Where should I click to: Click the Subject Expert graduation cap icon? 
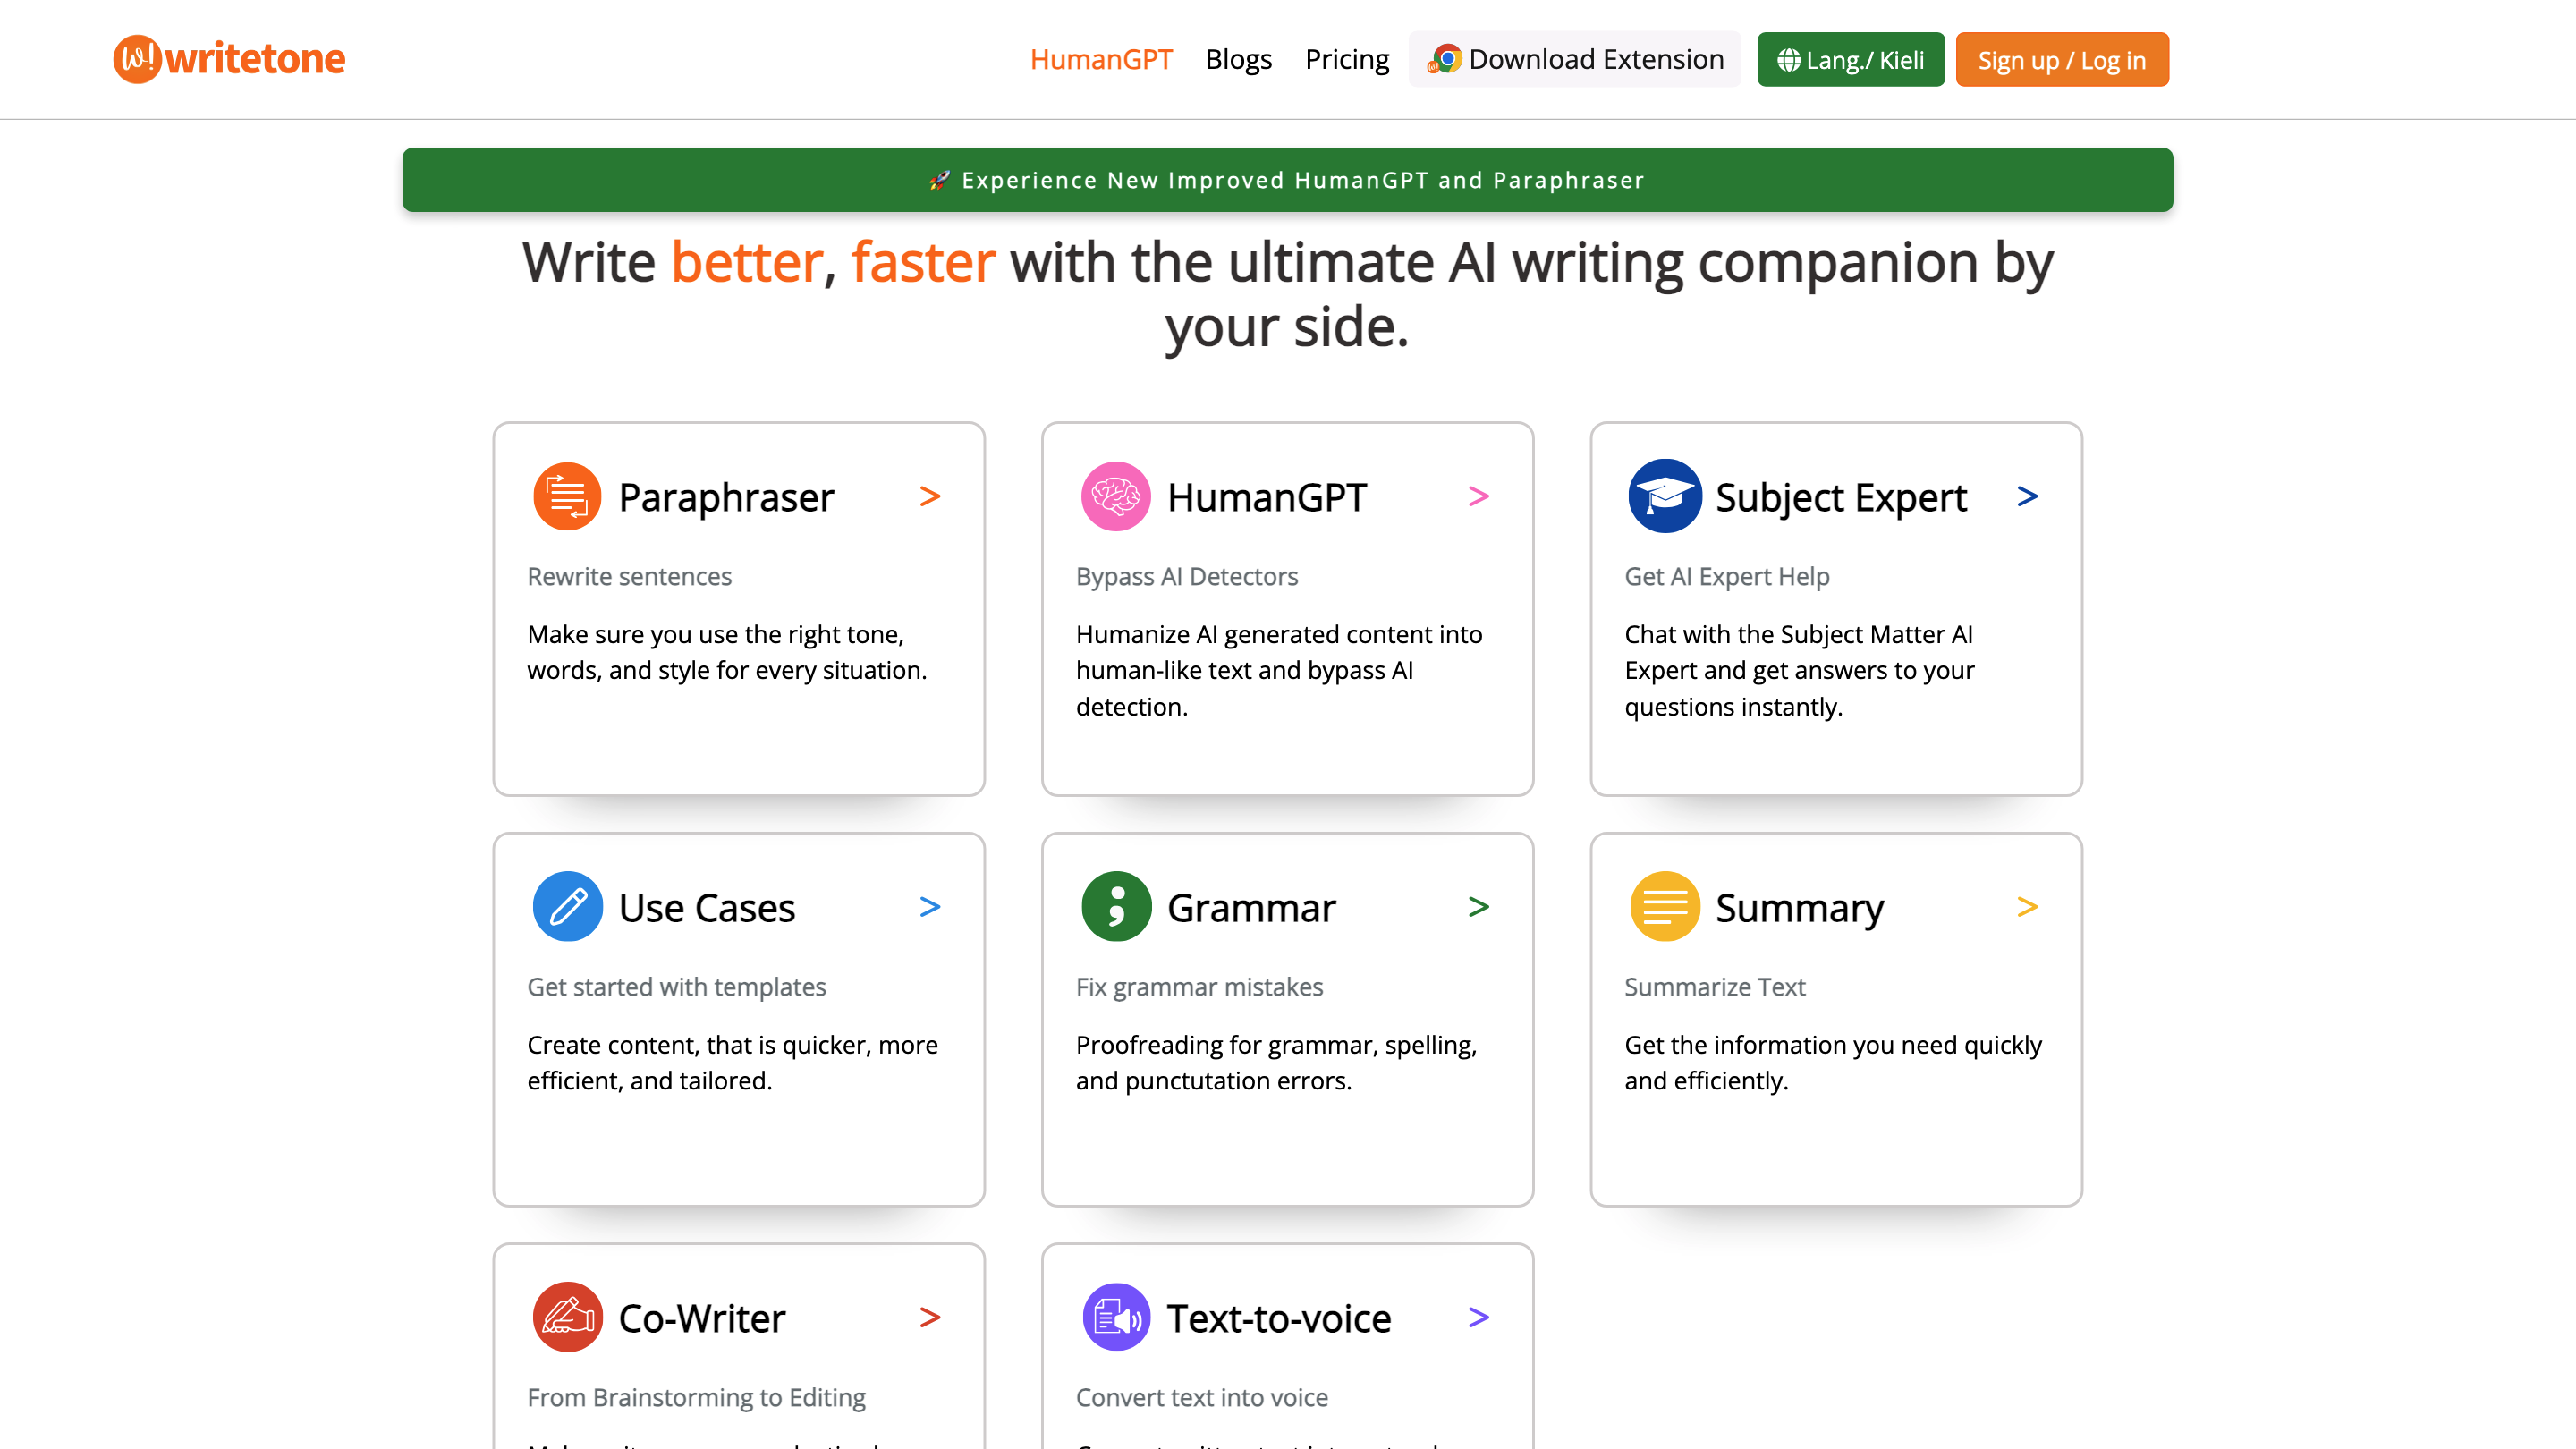tap(1664, 496)
